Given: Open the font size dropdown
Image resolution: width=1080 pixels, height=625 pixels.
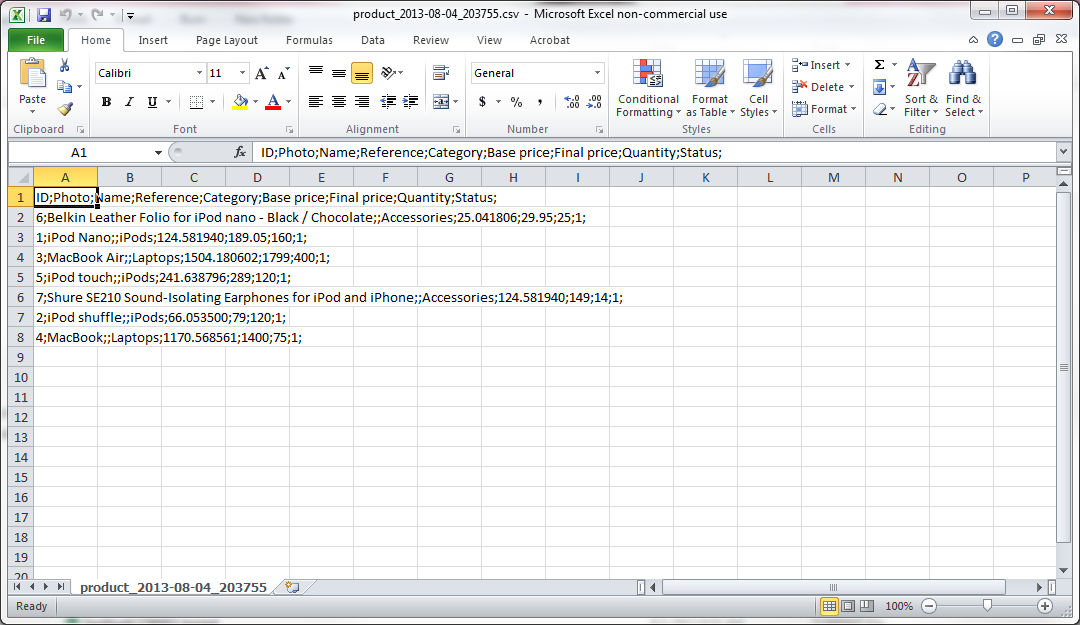Looking at the screenshot, I should [x=242, y=73].
